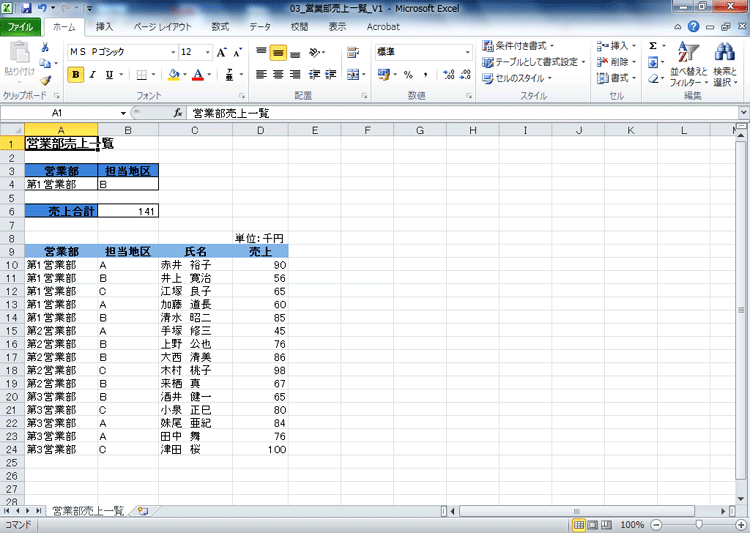Viewport: 750px width, 533px height.
Task: Open Excel Help question mark icon
Action: coord(694,27)
